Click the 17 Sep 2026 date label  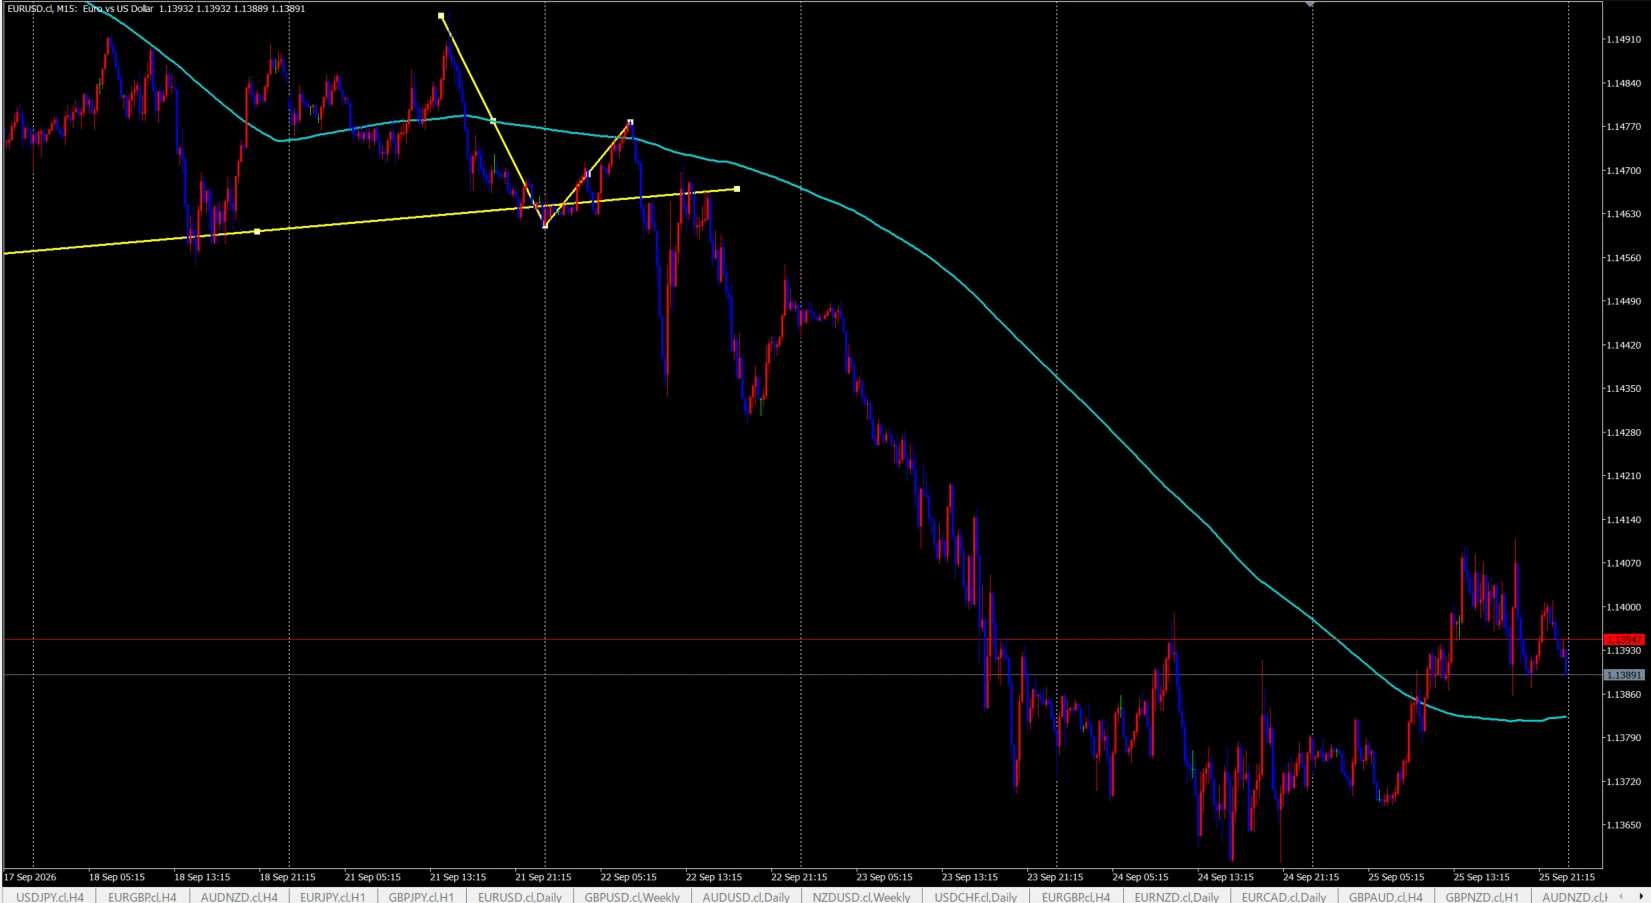coord(30,877)
